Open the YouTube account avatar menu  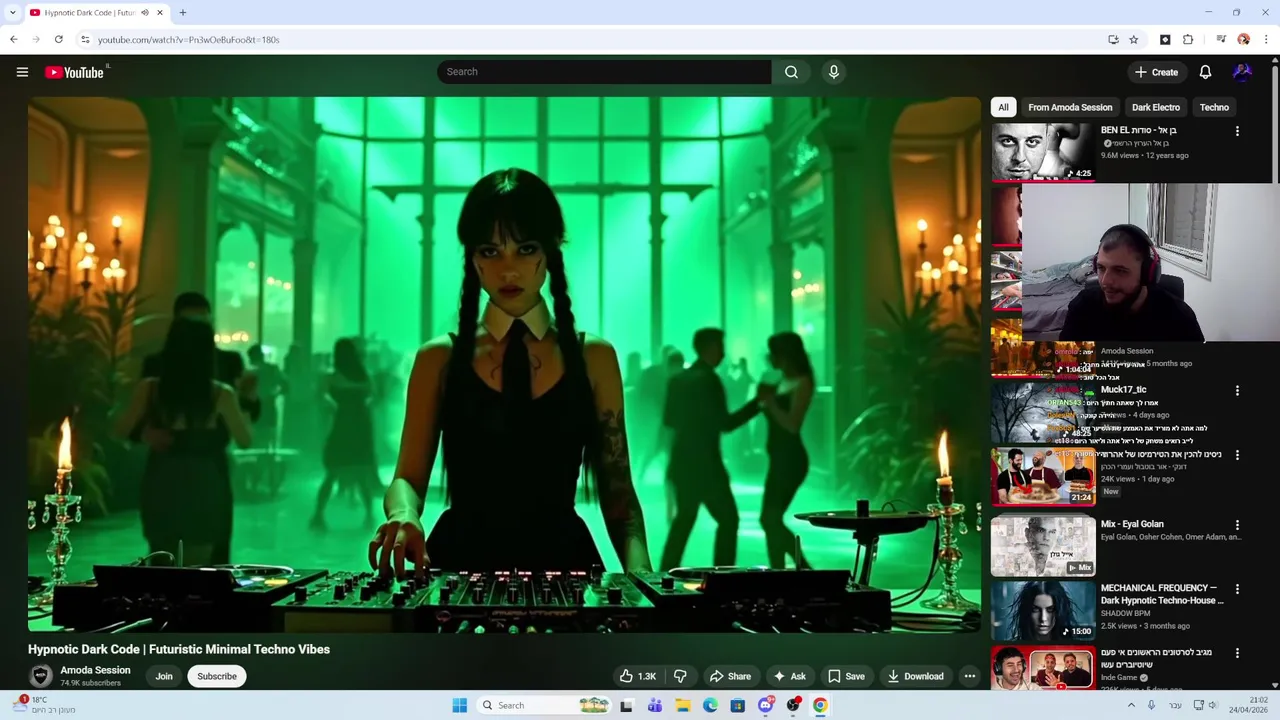pyautogui.click(x=1242, y=72)
